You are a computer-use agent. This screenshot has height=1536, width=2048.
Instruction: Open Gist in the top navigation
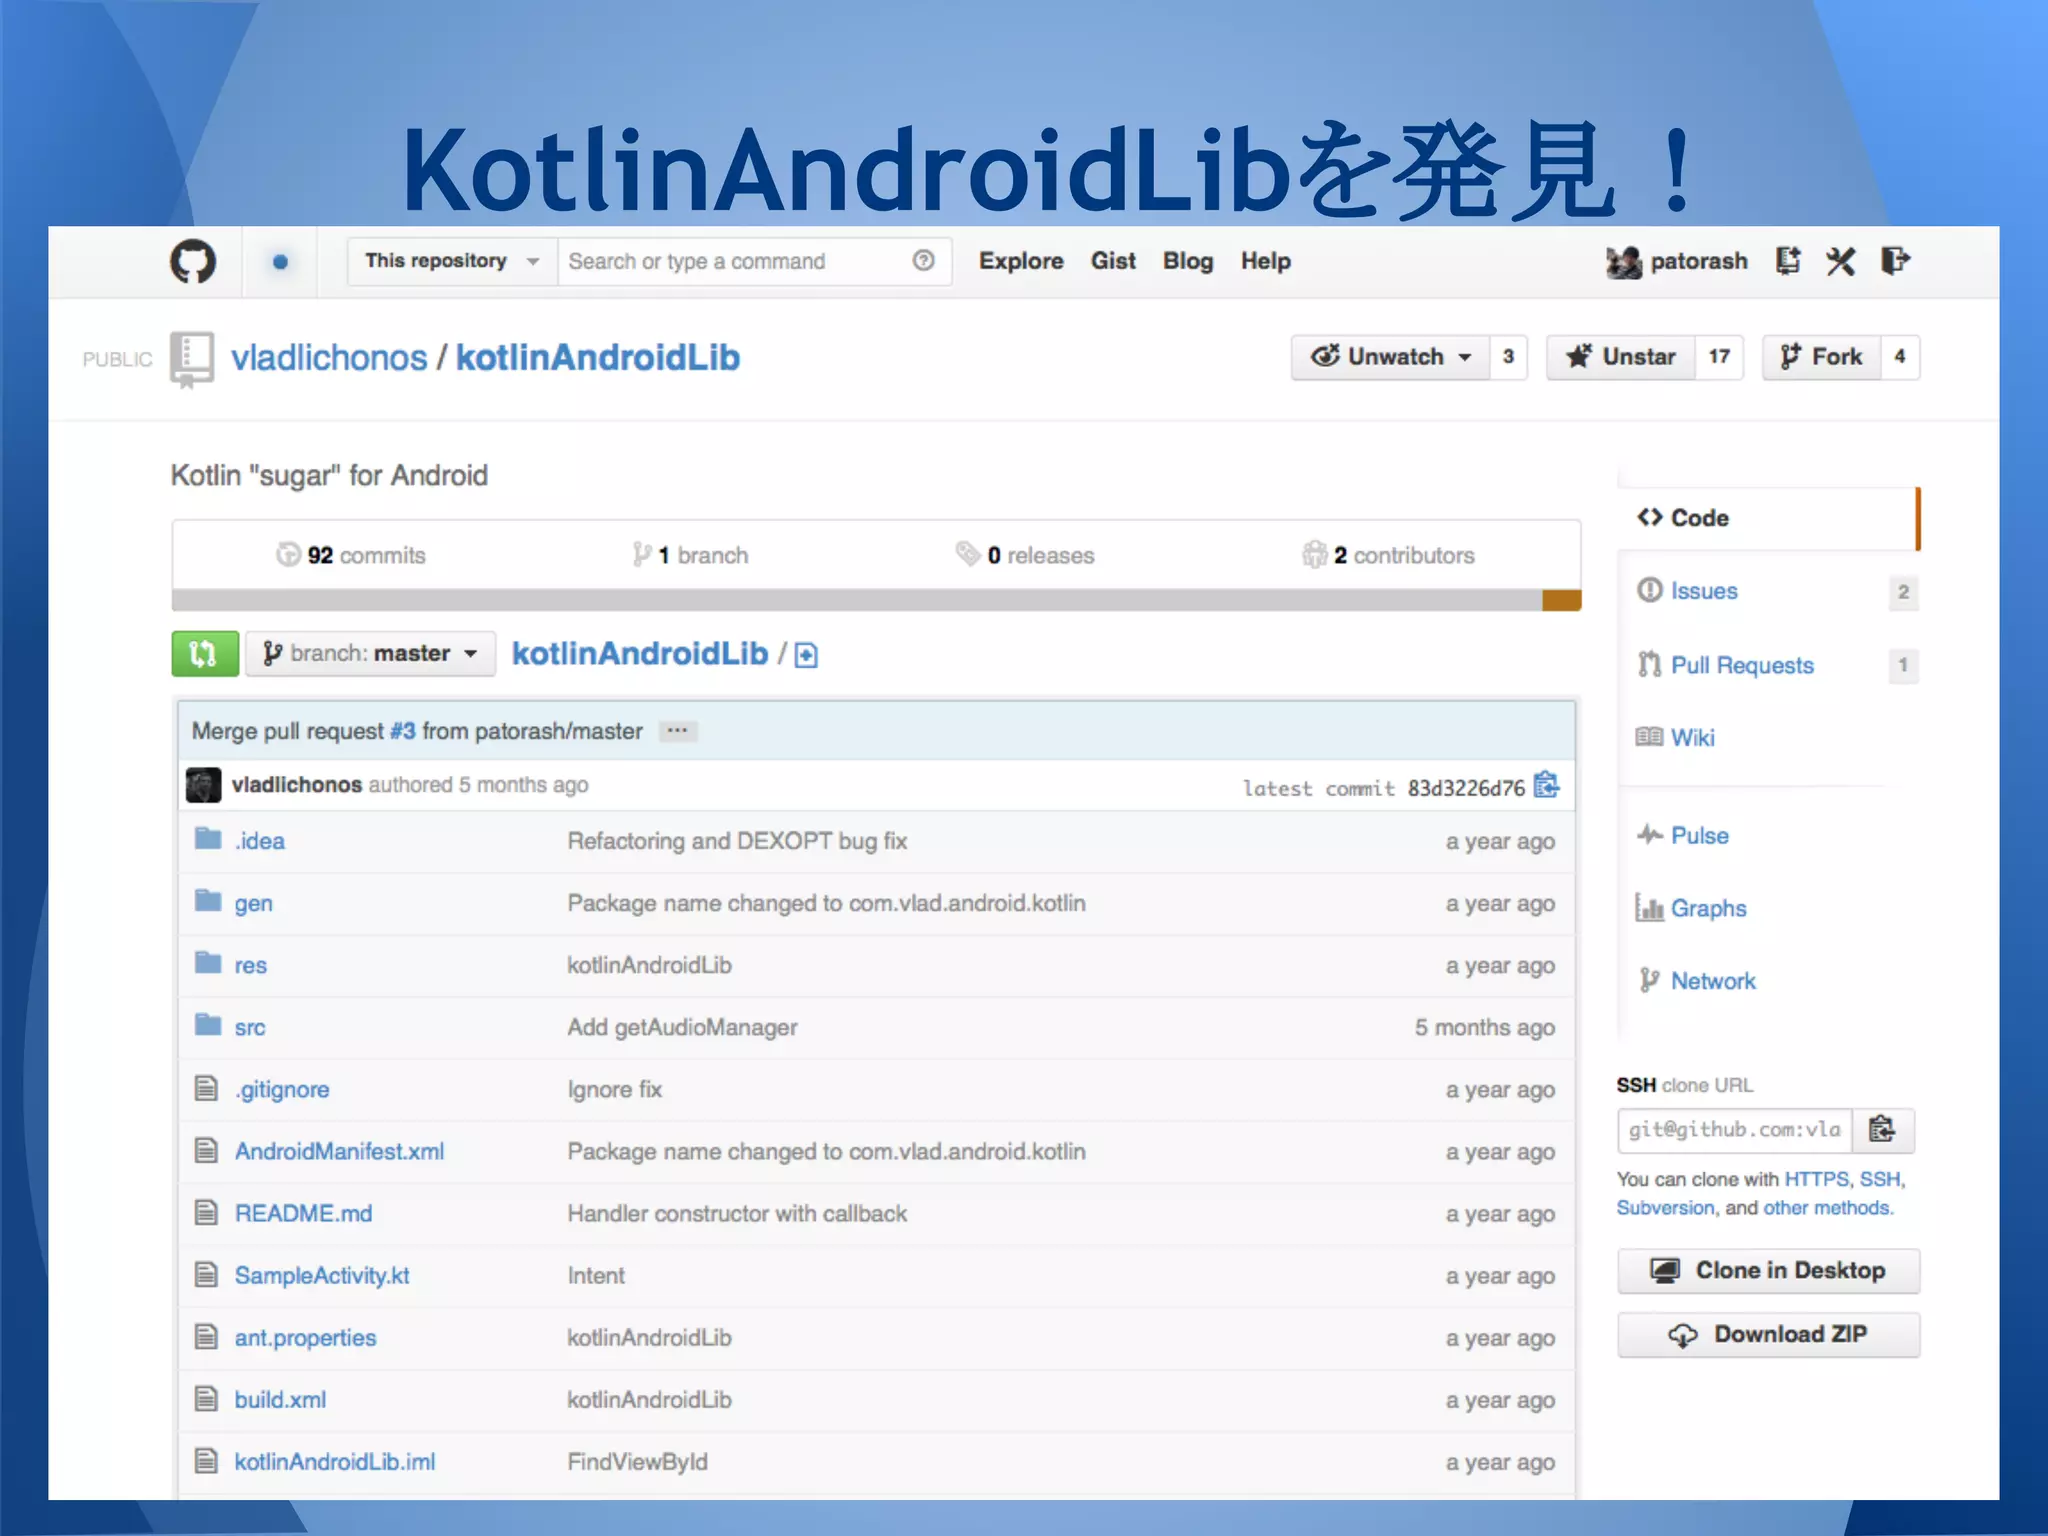click(1113, 261)
